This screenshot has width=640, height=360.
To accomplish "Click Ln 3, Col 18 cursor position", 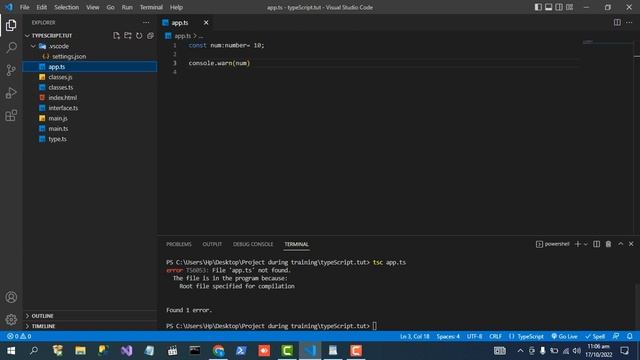I will point(414,336).
